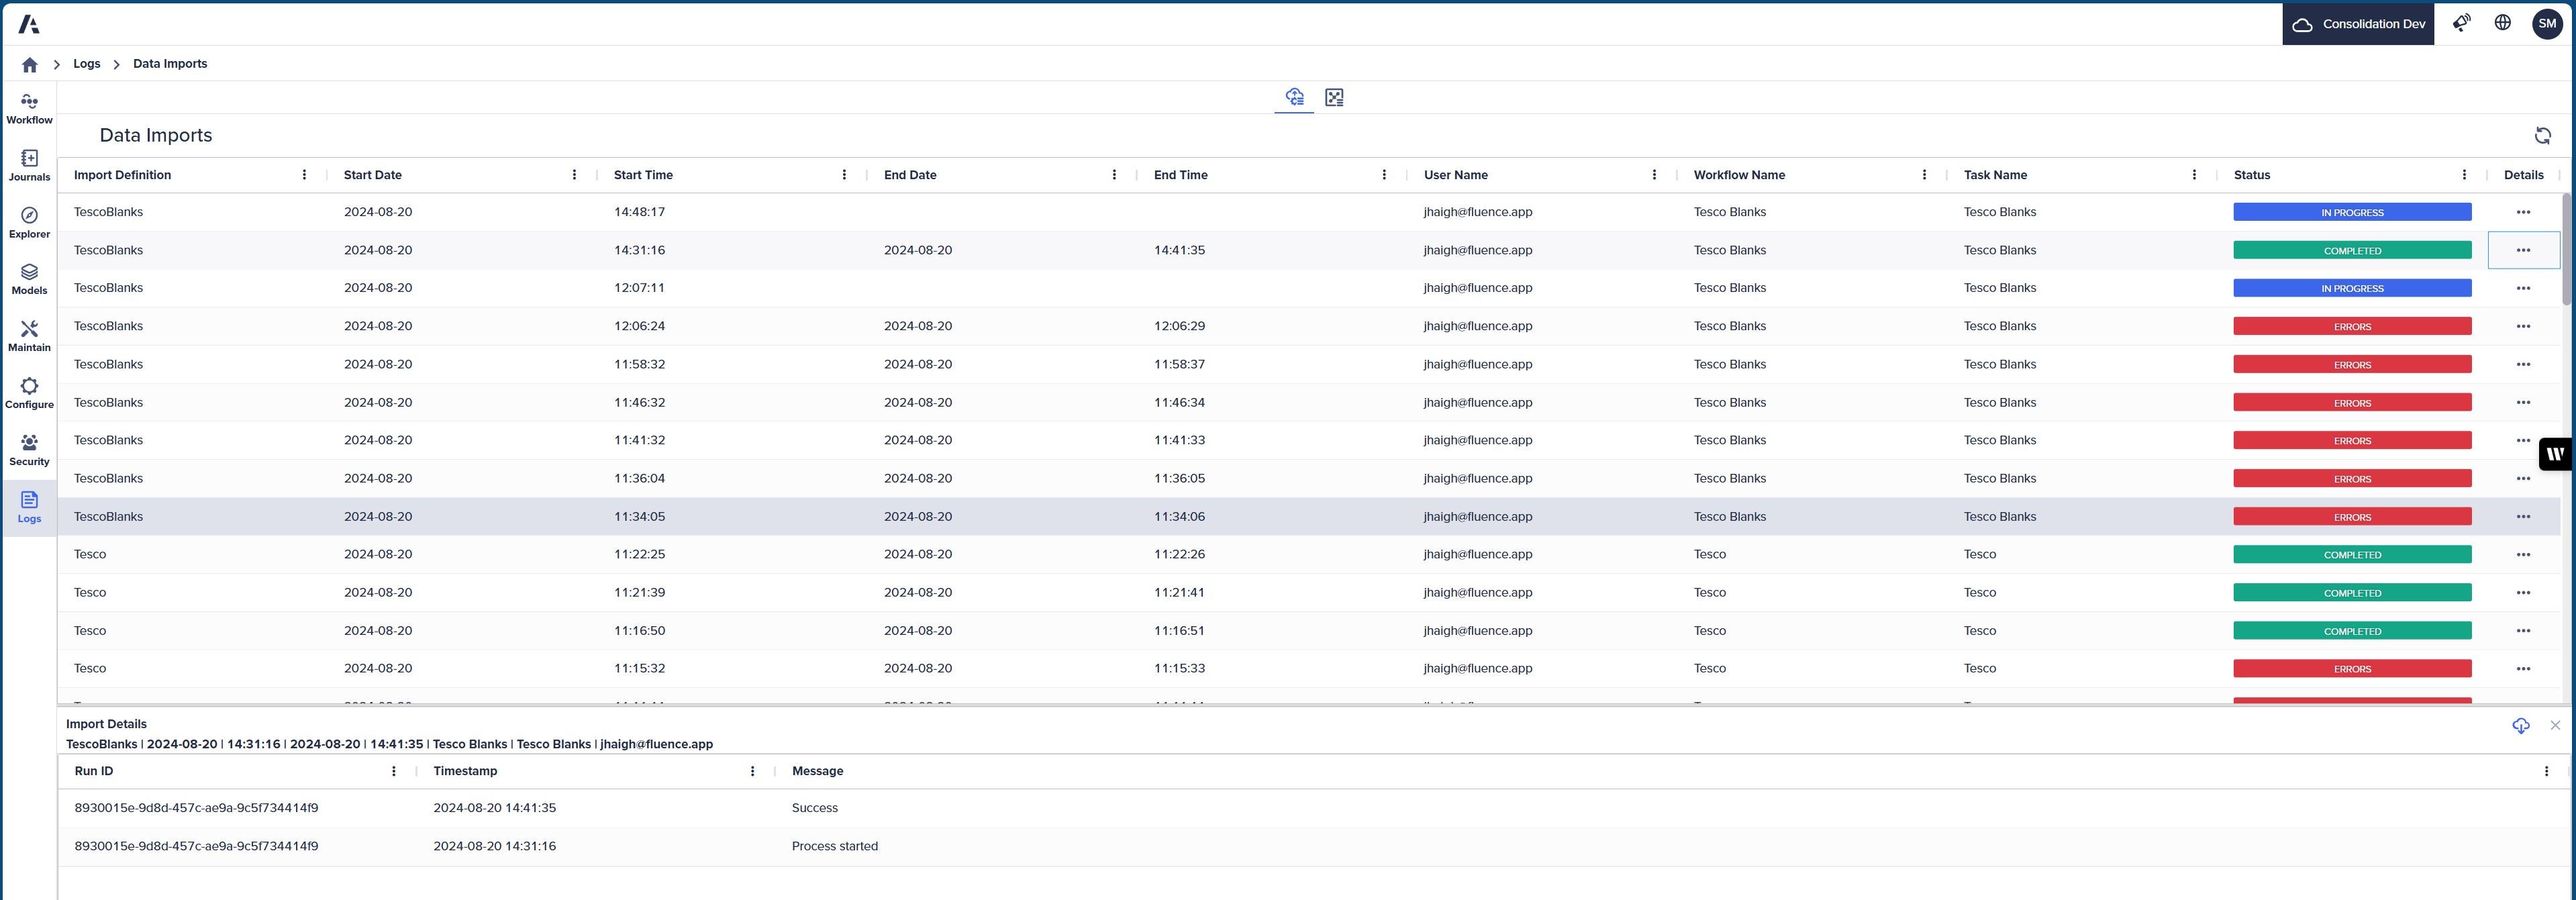The image size is (2576, 900).
Task: Sort by Status column header
Action: (2251, 175)
